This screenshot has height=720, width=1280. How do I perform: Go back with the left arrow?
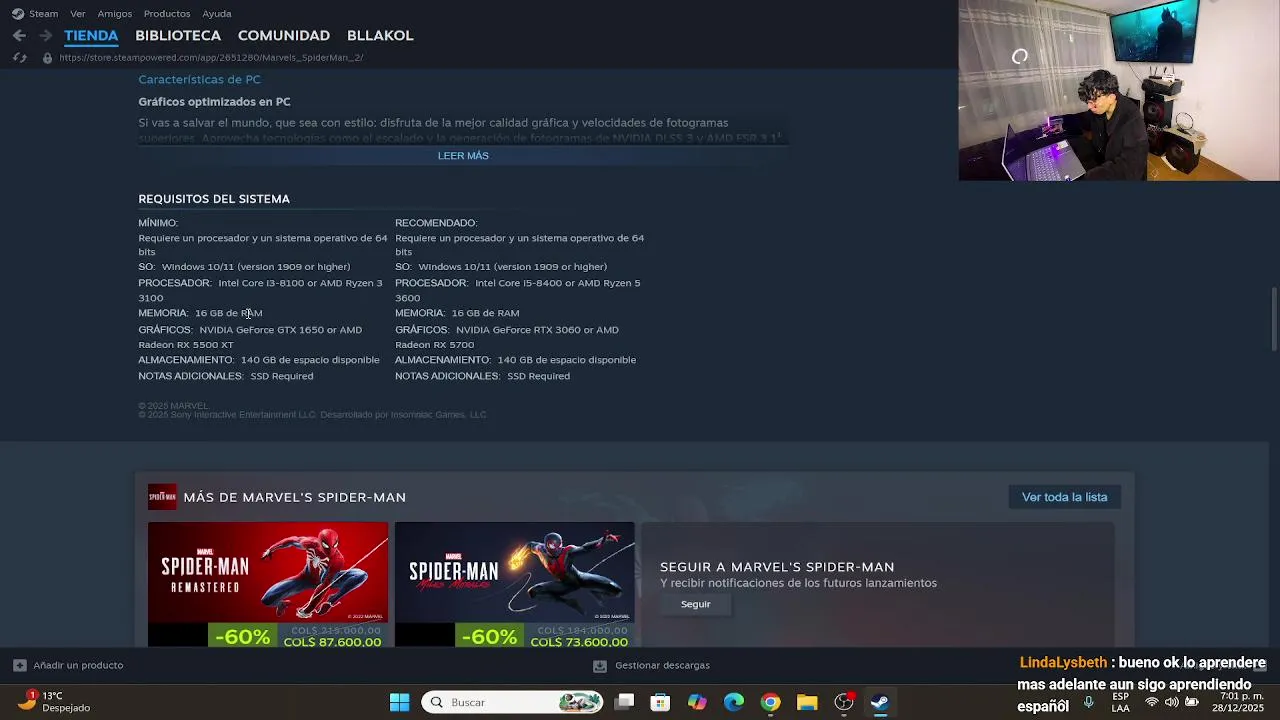(x=19, y=35)
